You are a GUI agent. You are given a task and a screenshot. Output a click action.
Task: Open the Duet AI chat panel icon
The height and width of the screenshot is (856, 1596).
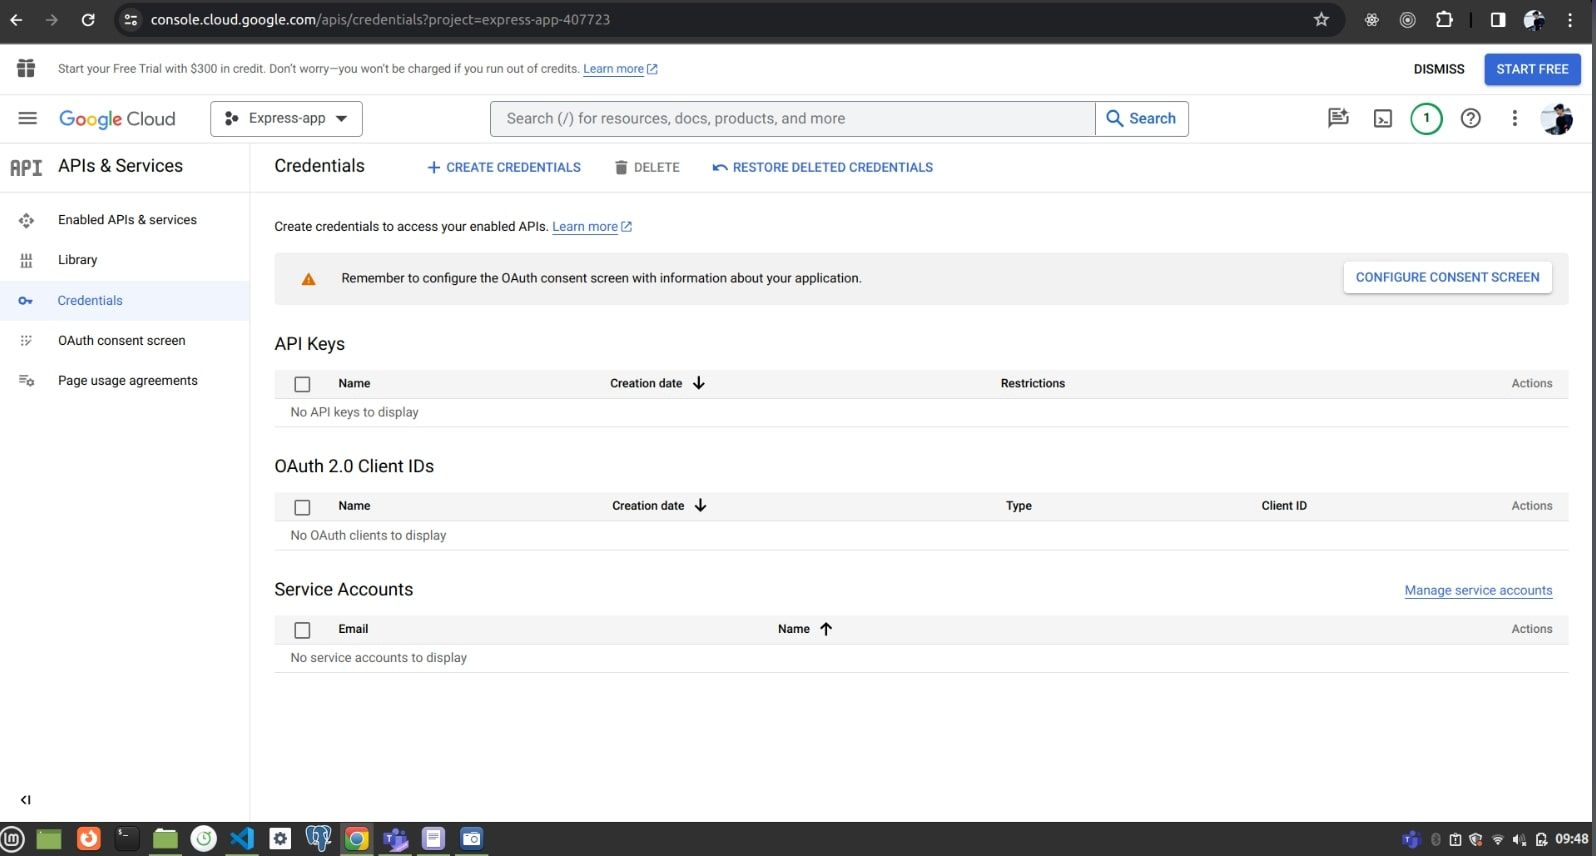[1338, 118]
